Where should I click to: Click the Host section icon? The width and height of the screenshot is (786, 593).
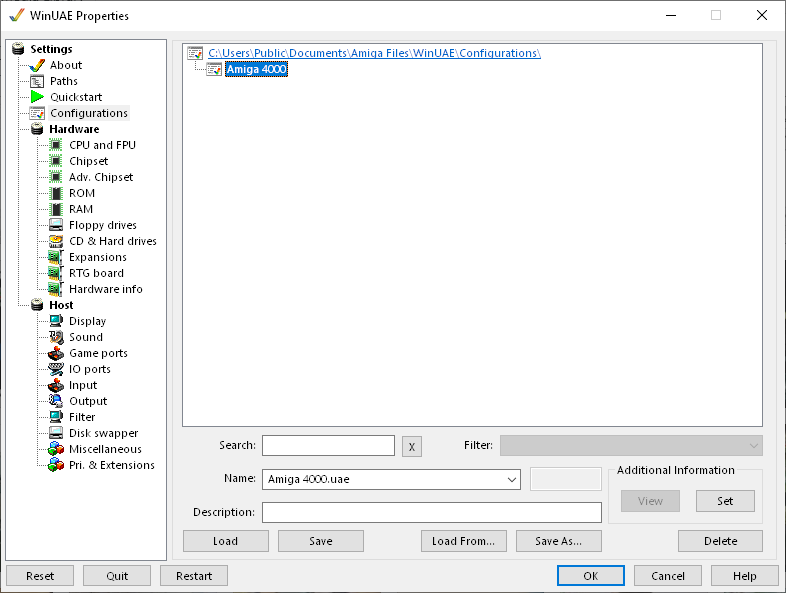(37, 305)
